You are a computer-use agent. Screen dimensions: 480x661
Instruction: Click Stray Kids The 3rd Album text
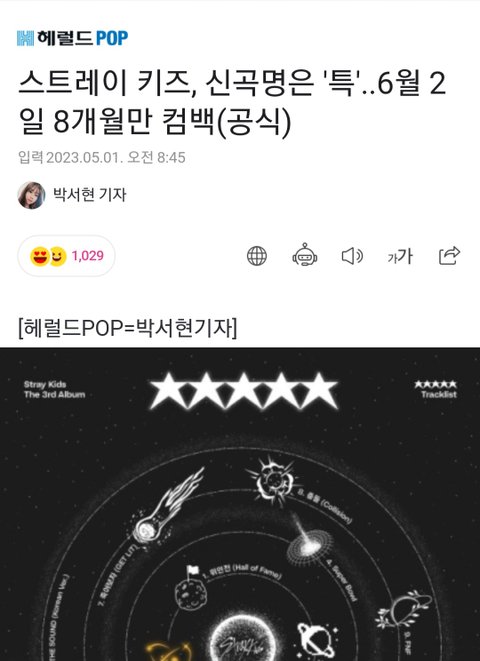click(x=54, y=390)
